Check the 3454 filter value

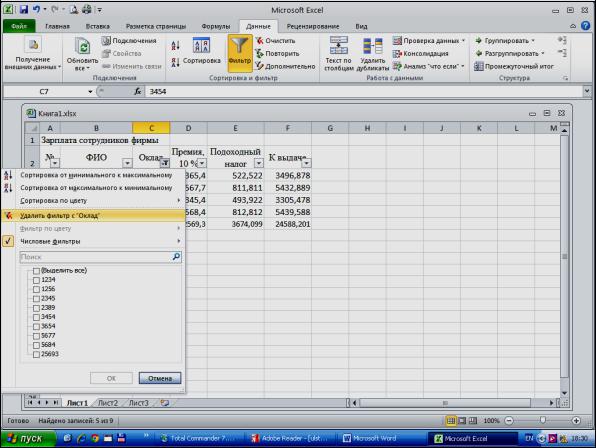pyautogui.click(x=36, y=317)
